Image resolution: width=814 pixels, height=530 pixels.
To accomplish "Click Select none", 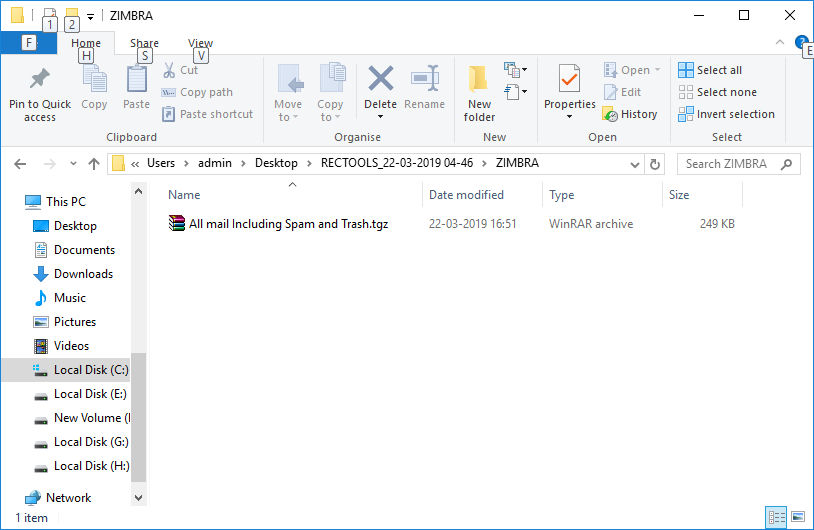I will 717,92.
